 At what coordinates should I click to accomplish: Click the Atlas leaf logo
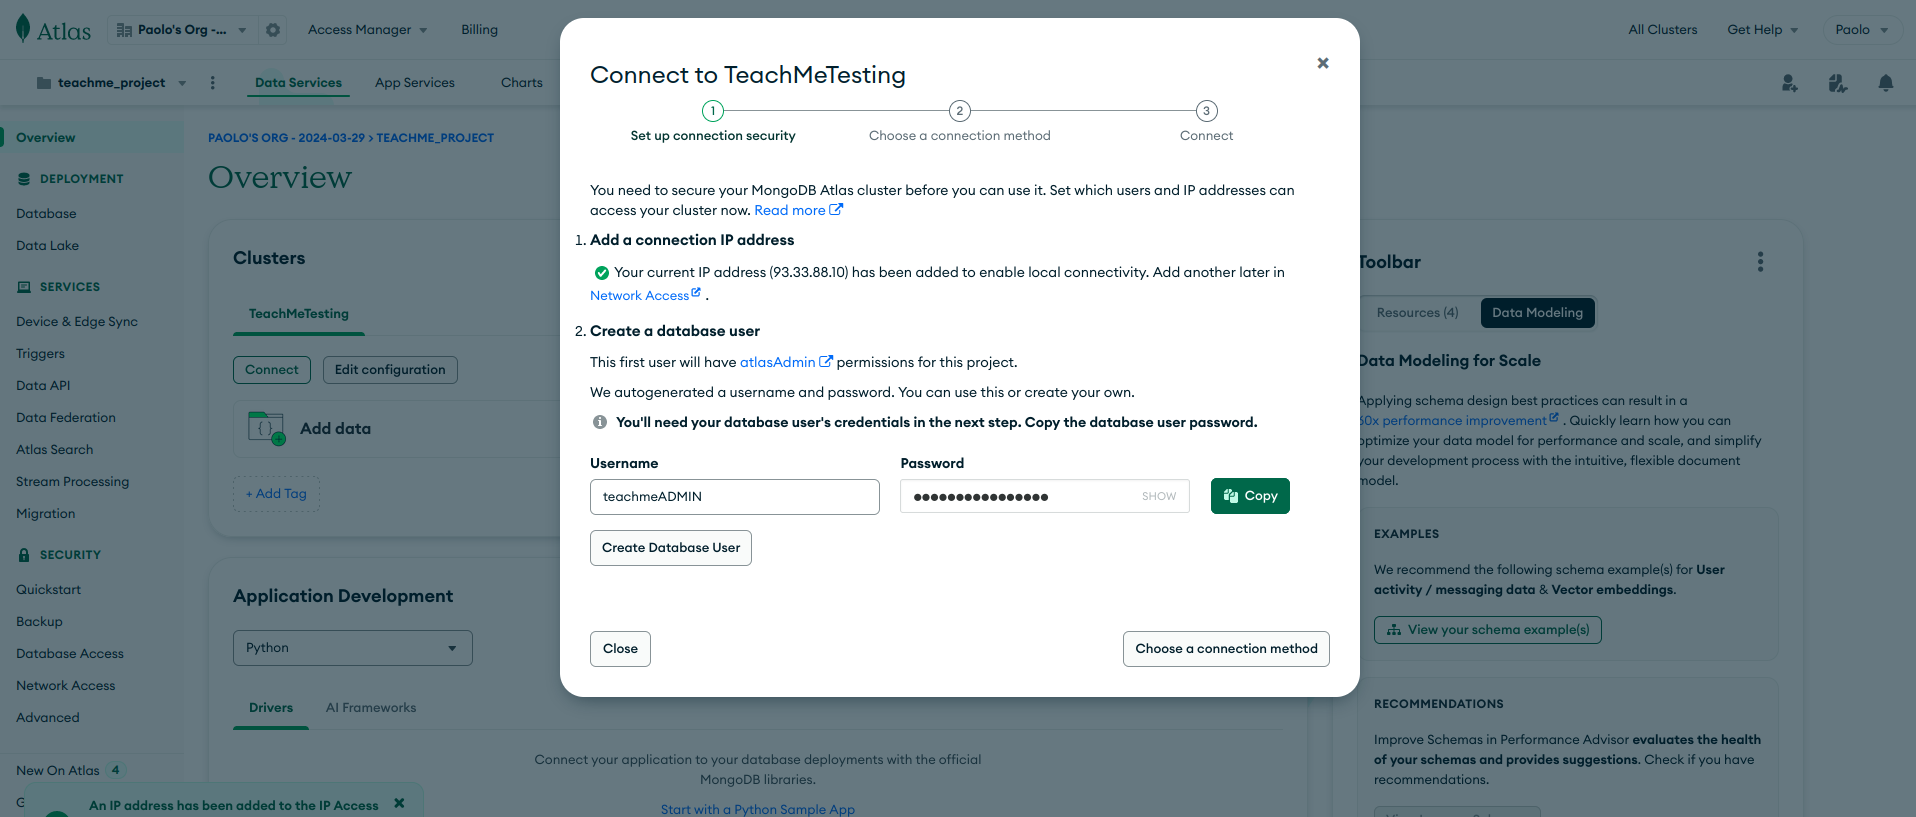tap(24, 29)
